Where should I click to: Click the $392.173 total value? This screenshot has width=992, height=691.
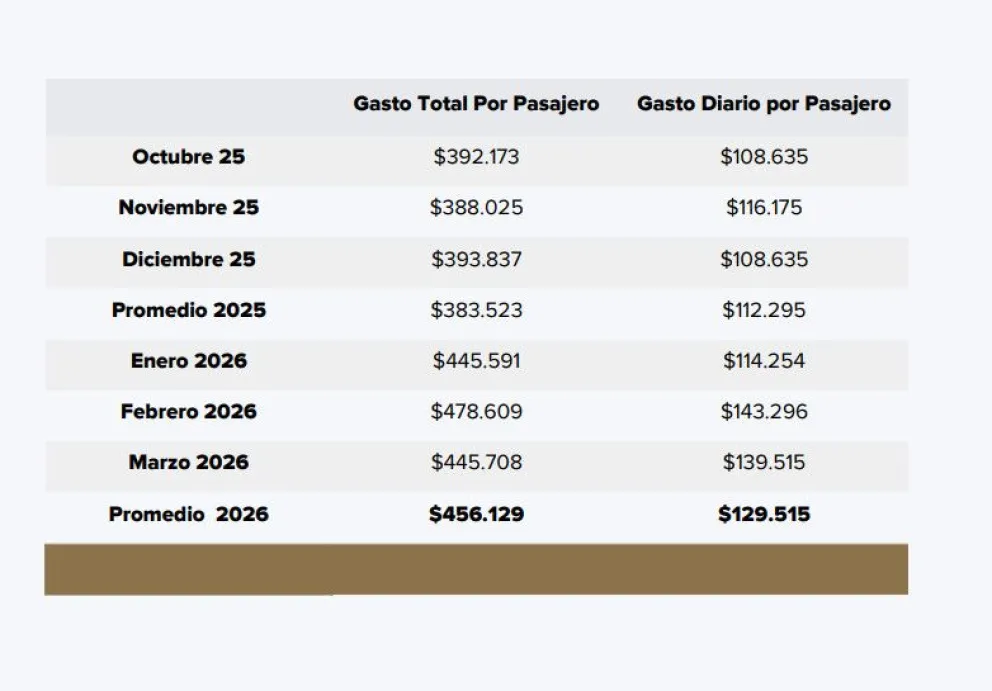[476, 157]
